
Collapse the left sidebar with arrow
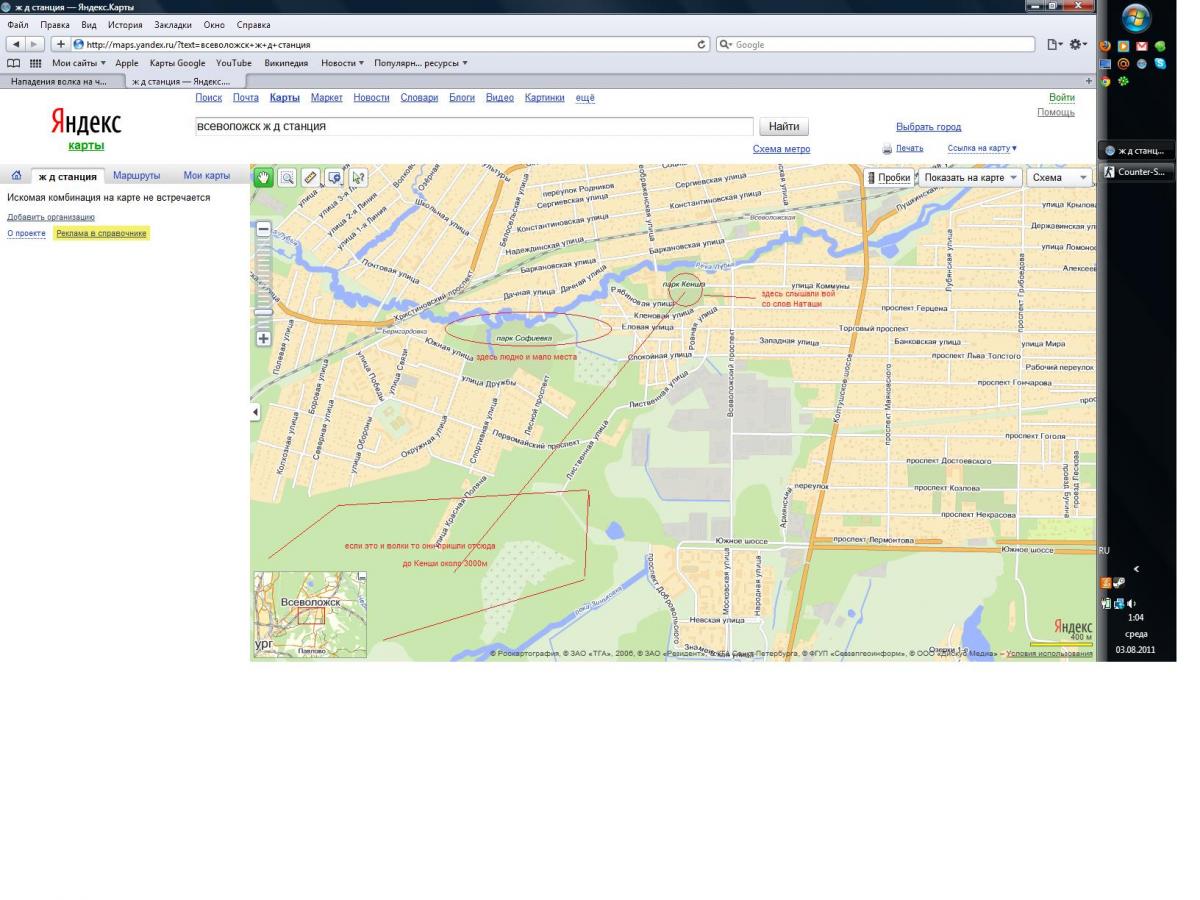(x=255, y=412)
